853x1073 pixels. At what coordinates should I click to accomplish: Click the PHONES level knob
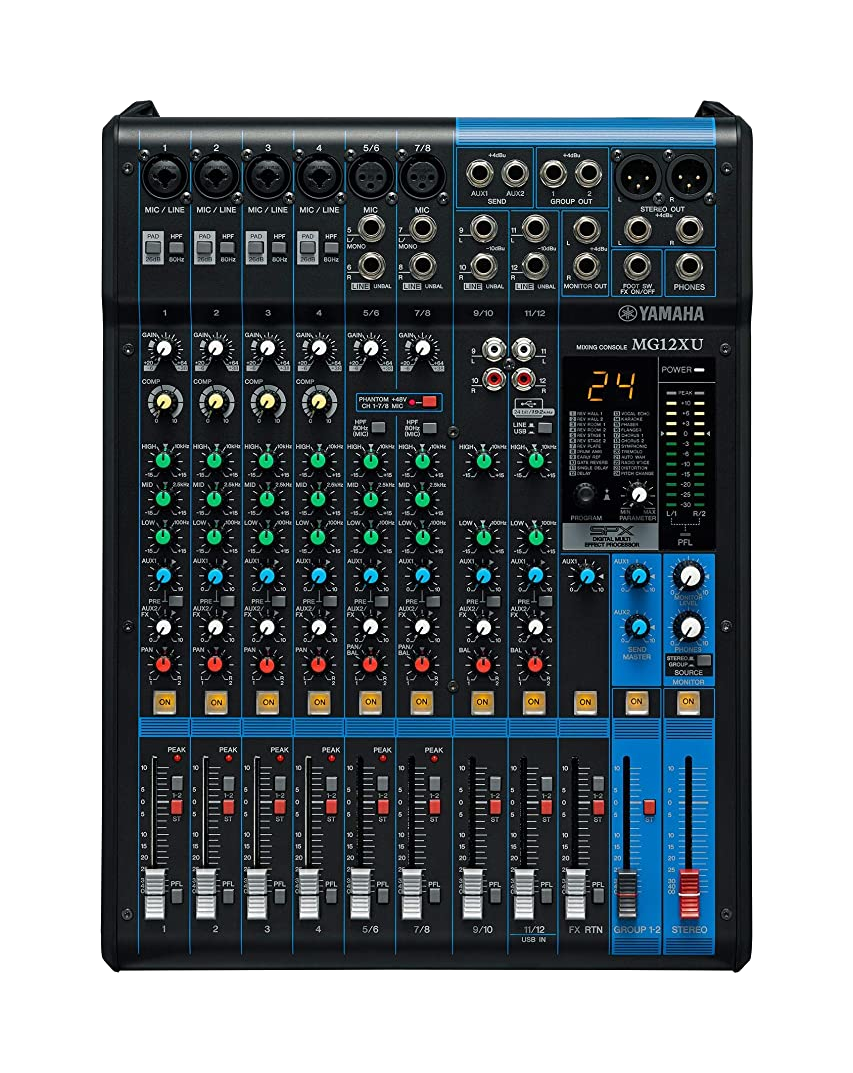pyautogui.click(x=690, y=626)
